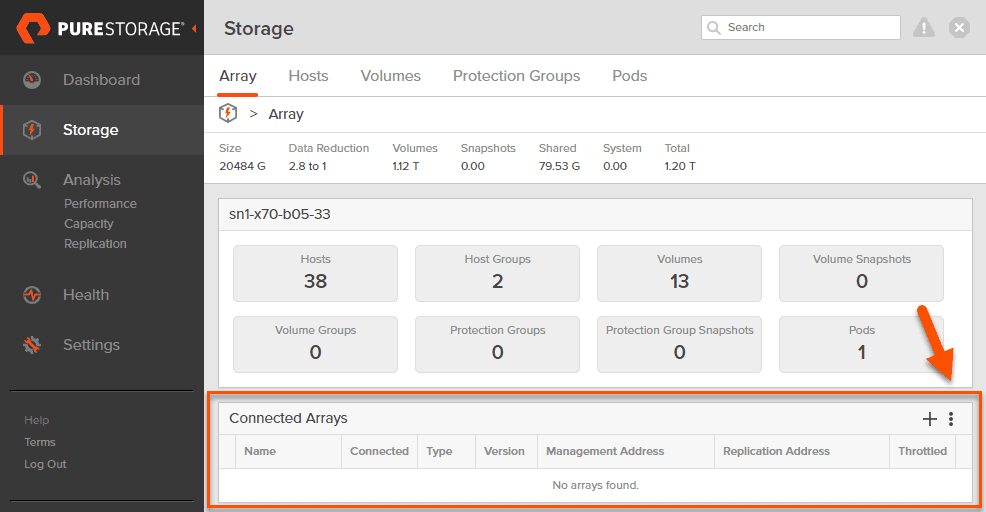Go to Capacity under Analysis
This screenshot has height=512, width=986.
[x=89, y=224]
